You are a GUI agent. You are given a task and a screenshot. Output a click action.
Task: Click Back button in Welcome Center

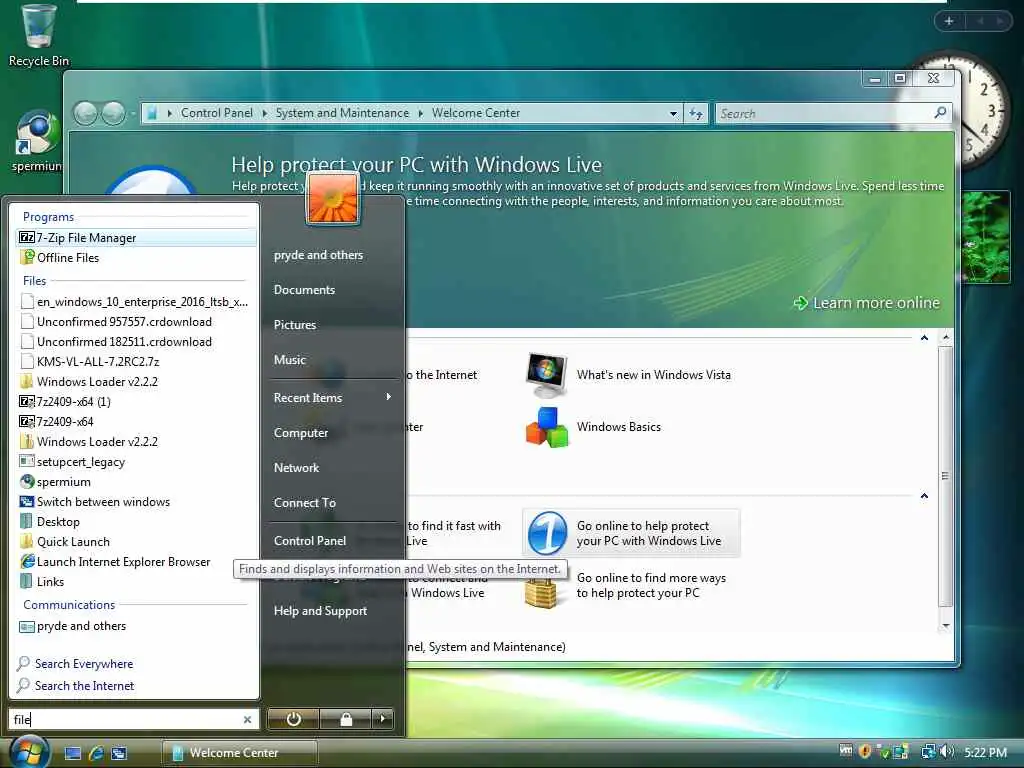pos(85,114)
